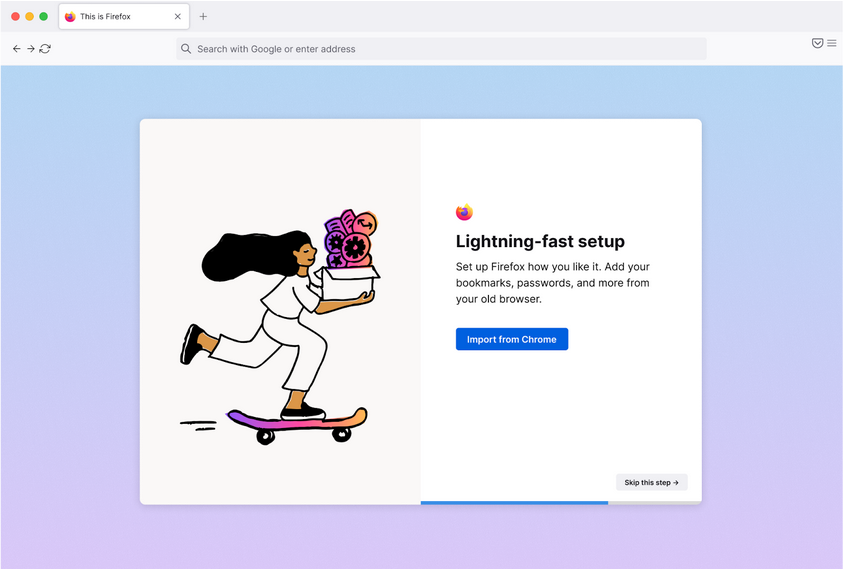850x574 pixels.
Task: Click the Import from Chrome button
Action: [512, 339]
